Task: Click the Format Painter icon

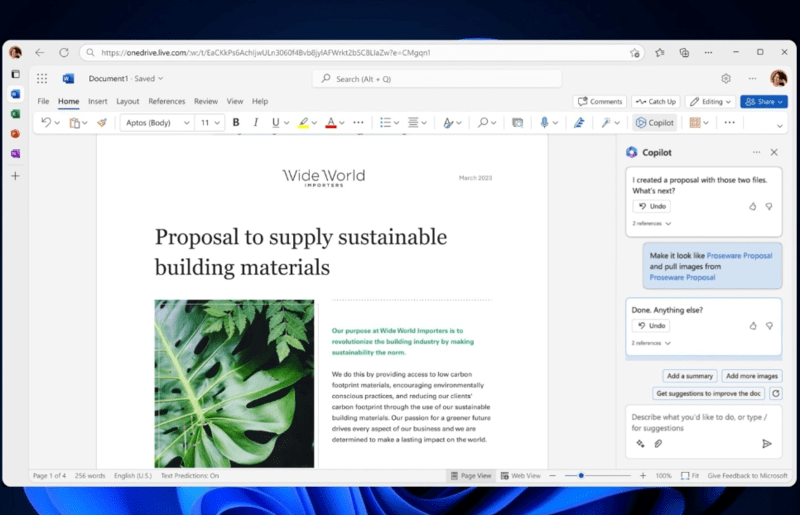Action: coord(101,123)
